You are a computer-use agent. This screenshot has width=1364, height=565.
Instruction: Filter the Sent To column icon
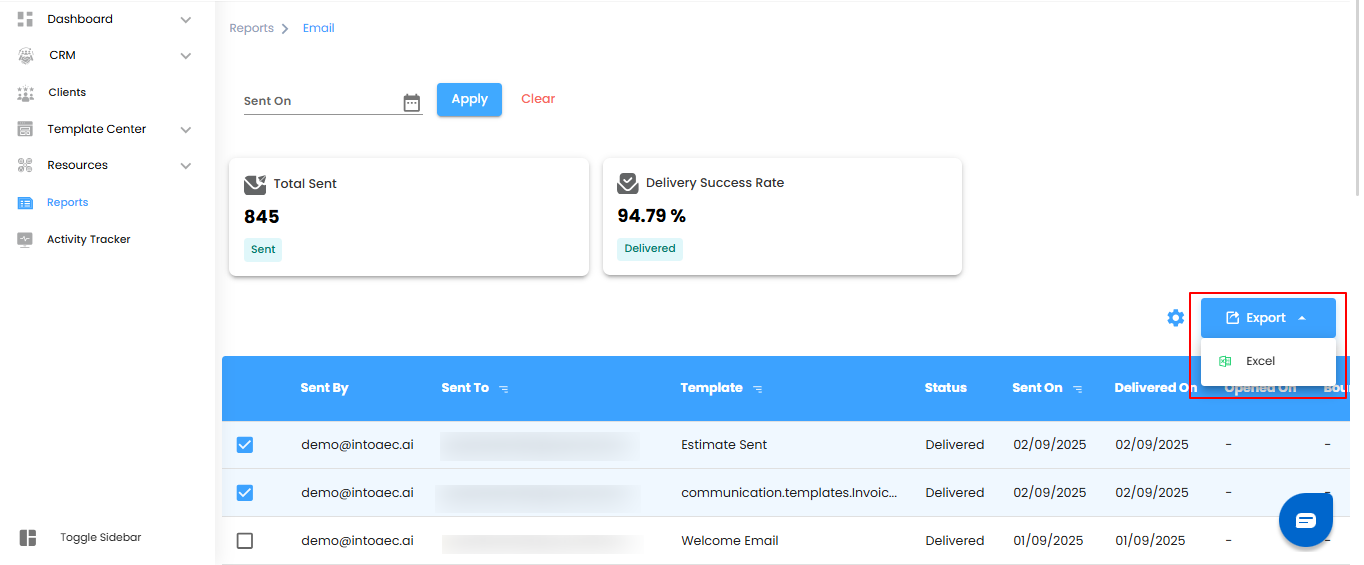(504, 389)
